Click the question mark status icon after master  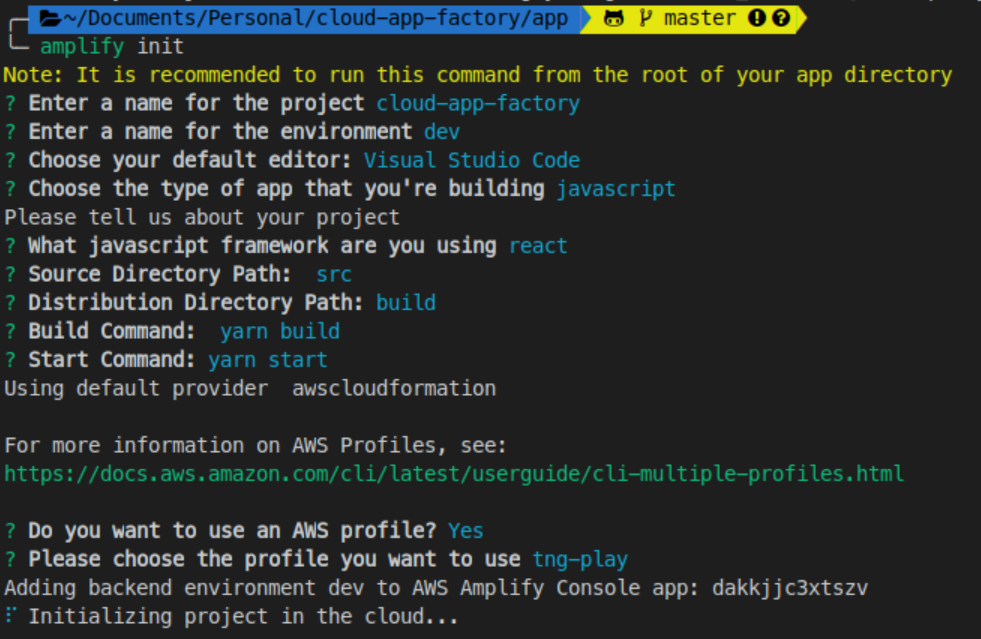point(781,18)
